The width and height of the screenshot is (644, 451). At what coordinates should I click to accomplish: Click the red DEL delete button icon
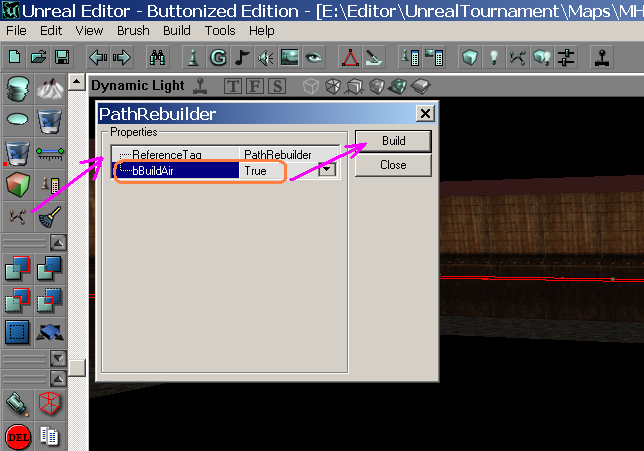17,436
